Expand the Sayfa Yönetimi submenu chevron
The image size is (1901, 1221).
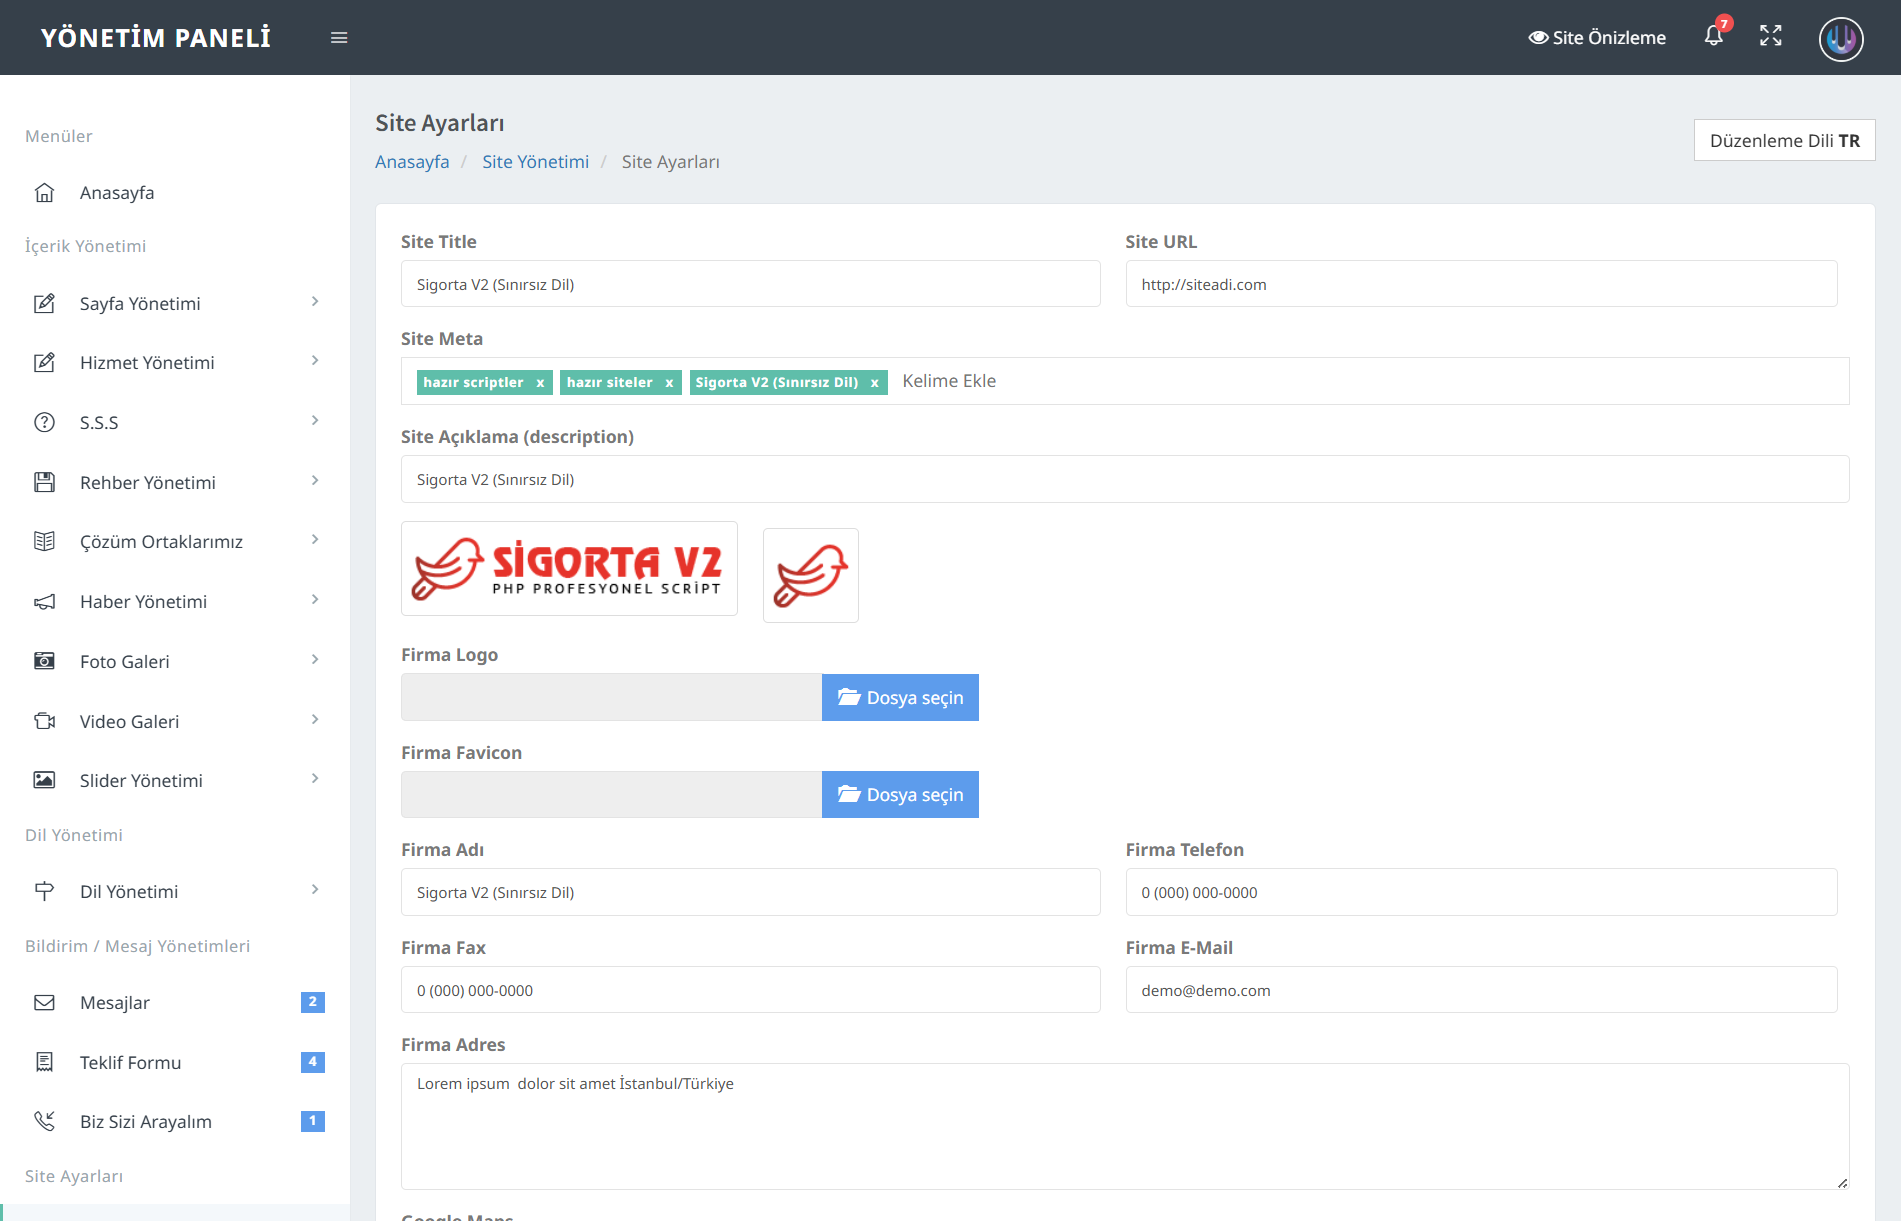click(x=315, y=302)
